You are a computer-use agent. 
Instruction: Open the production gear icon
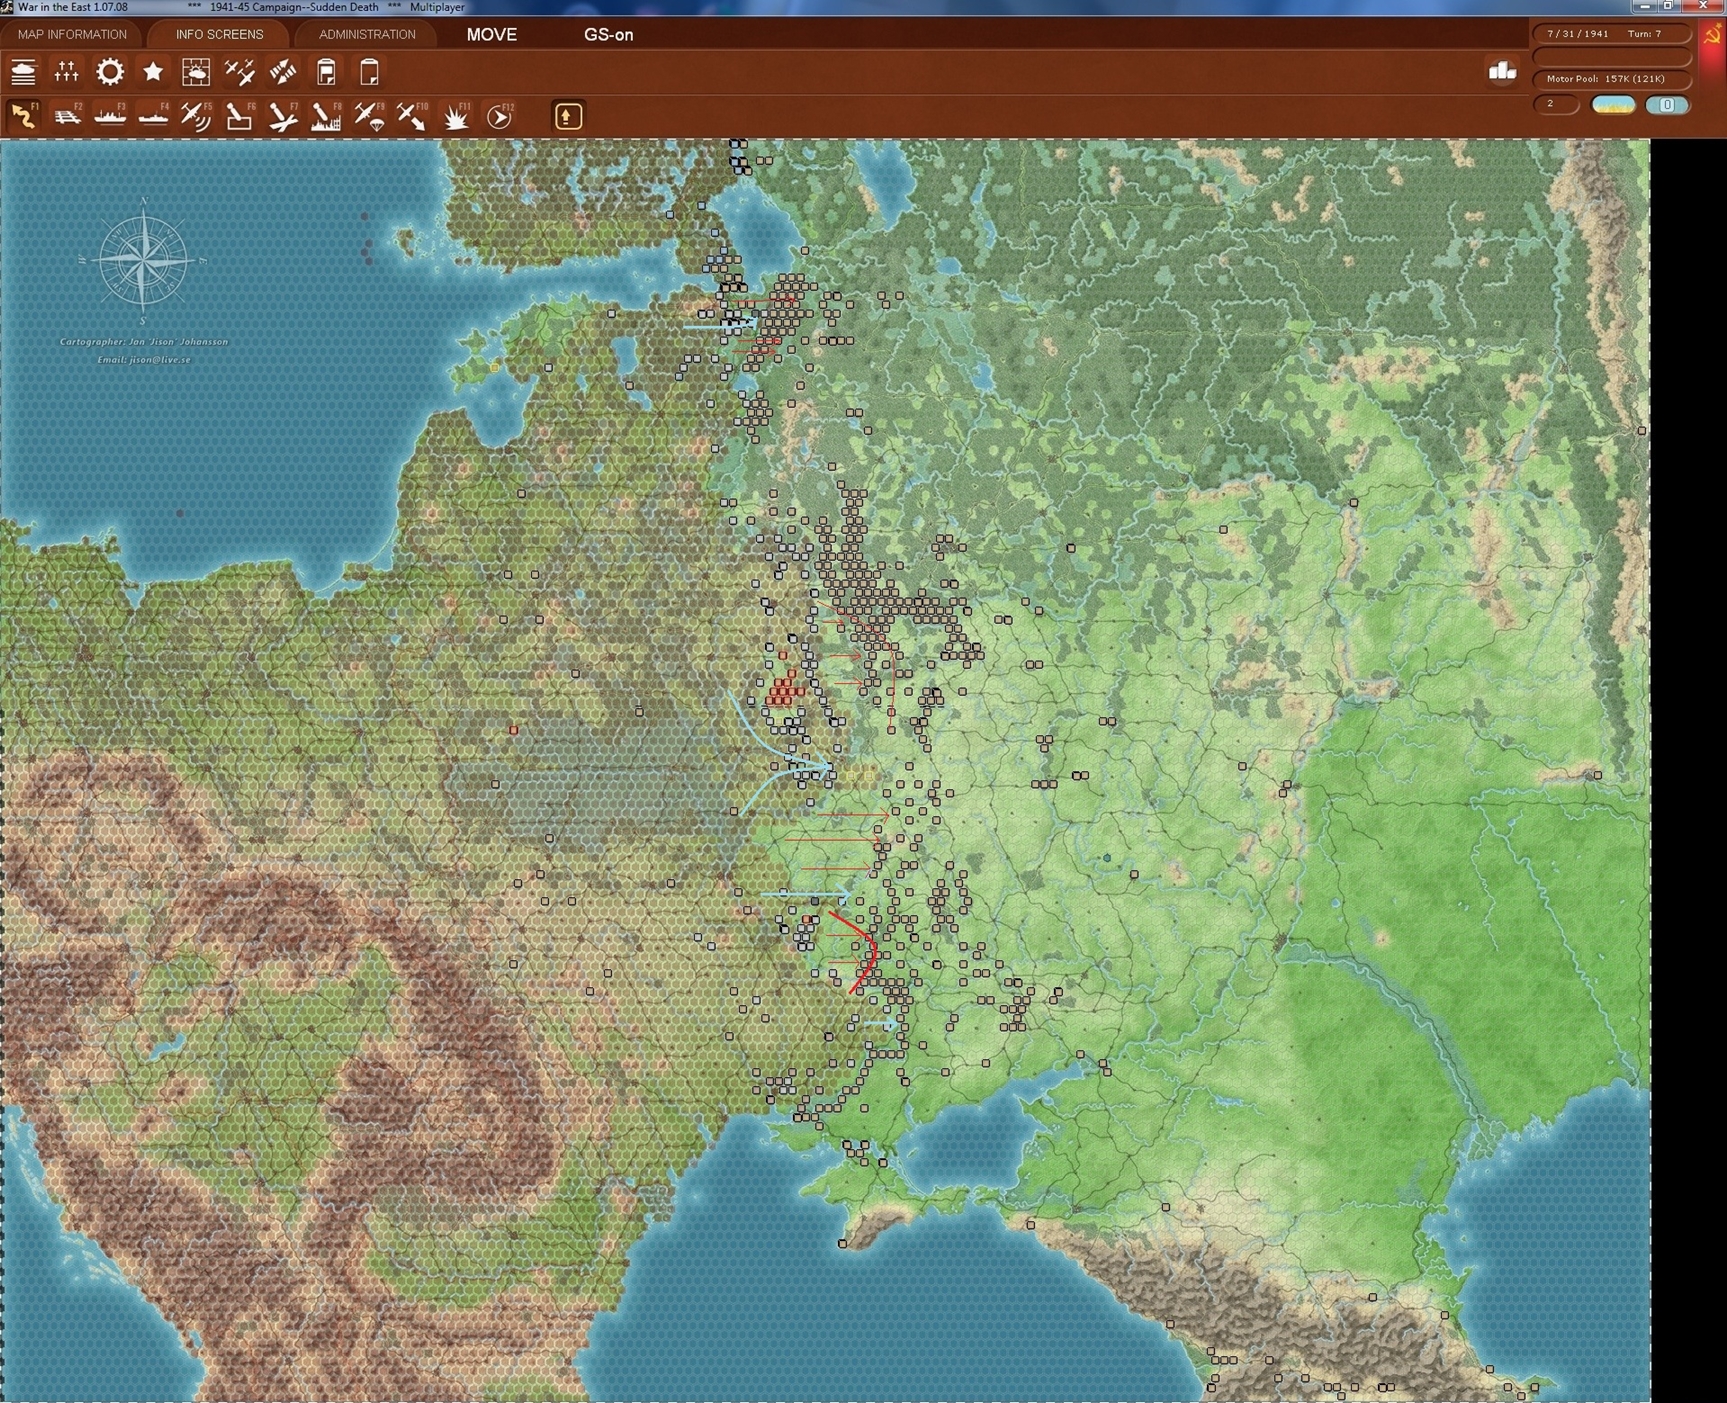110,72
